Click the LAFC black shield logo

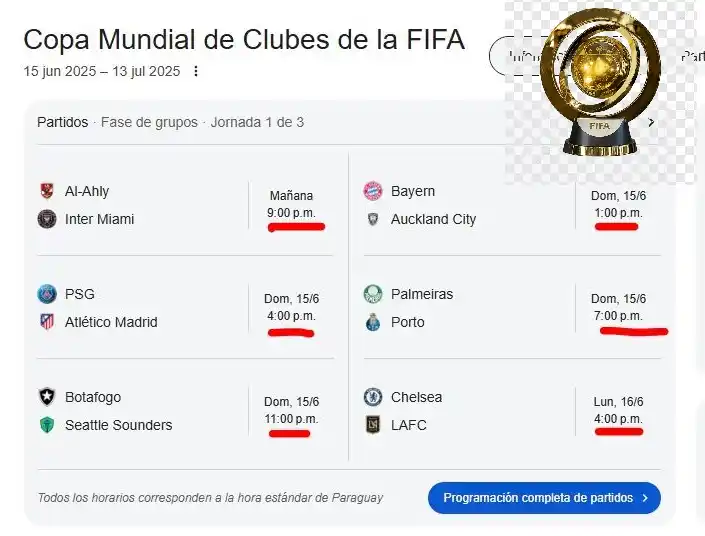click(373, 425)
